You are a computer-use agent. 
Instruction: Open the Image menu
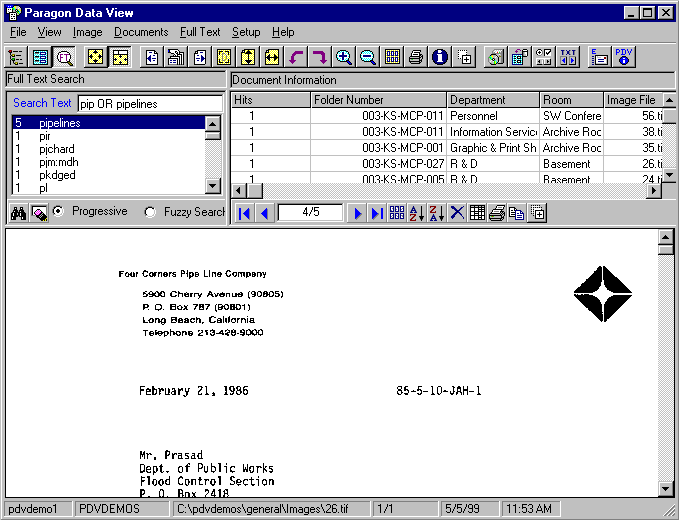tap(87, 32)
